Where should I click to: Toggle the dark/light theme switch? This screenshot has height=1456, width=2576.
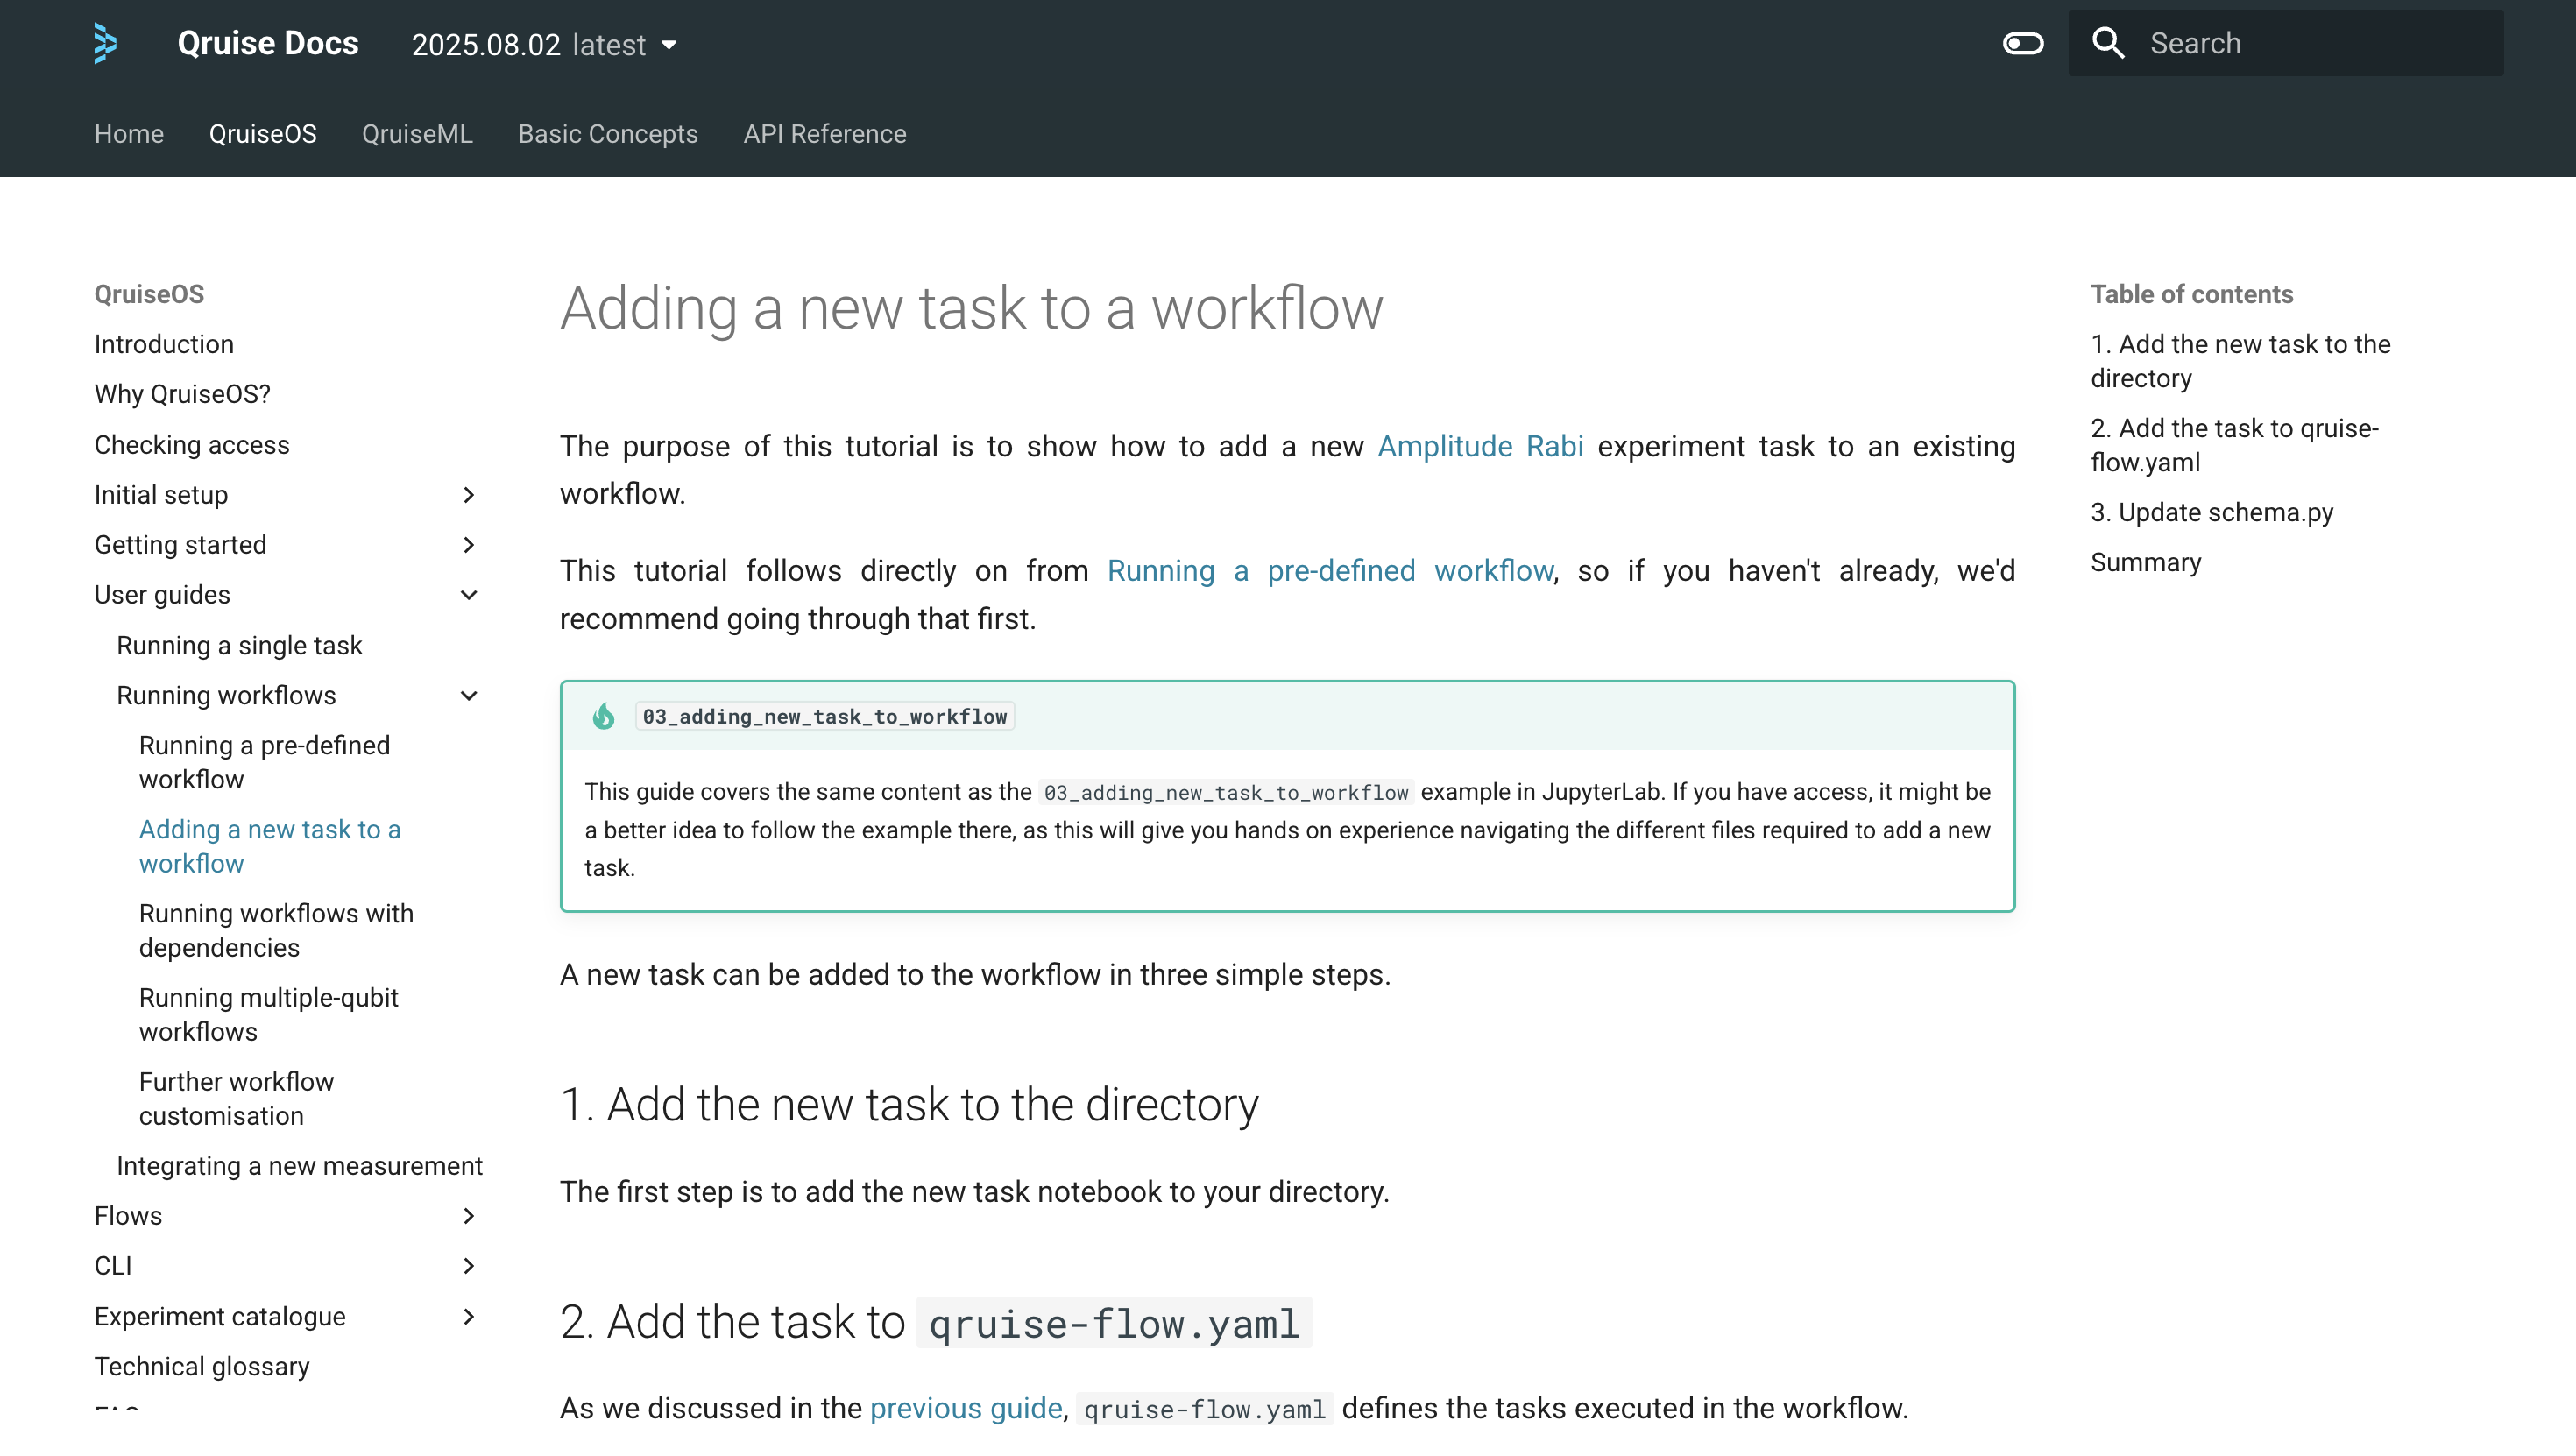point(2022,43)
